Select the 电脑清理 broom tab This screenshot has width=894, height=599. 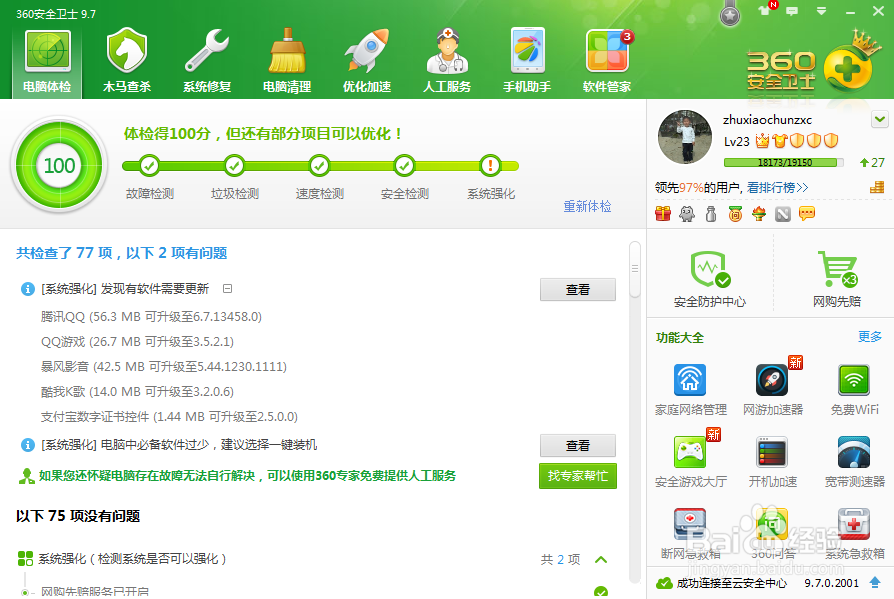click(287, 62)
